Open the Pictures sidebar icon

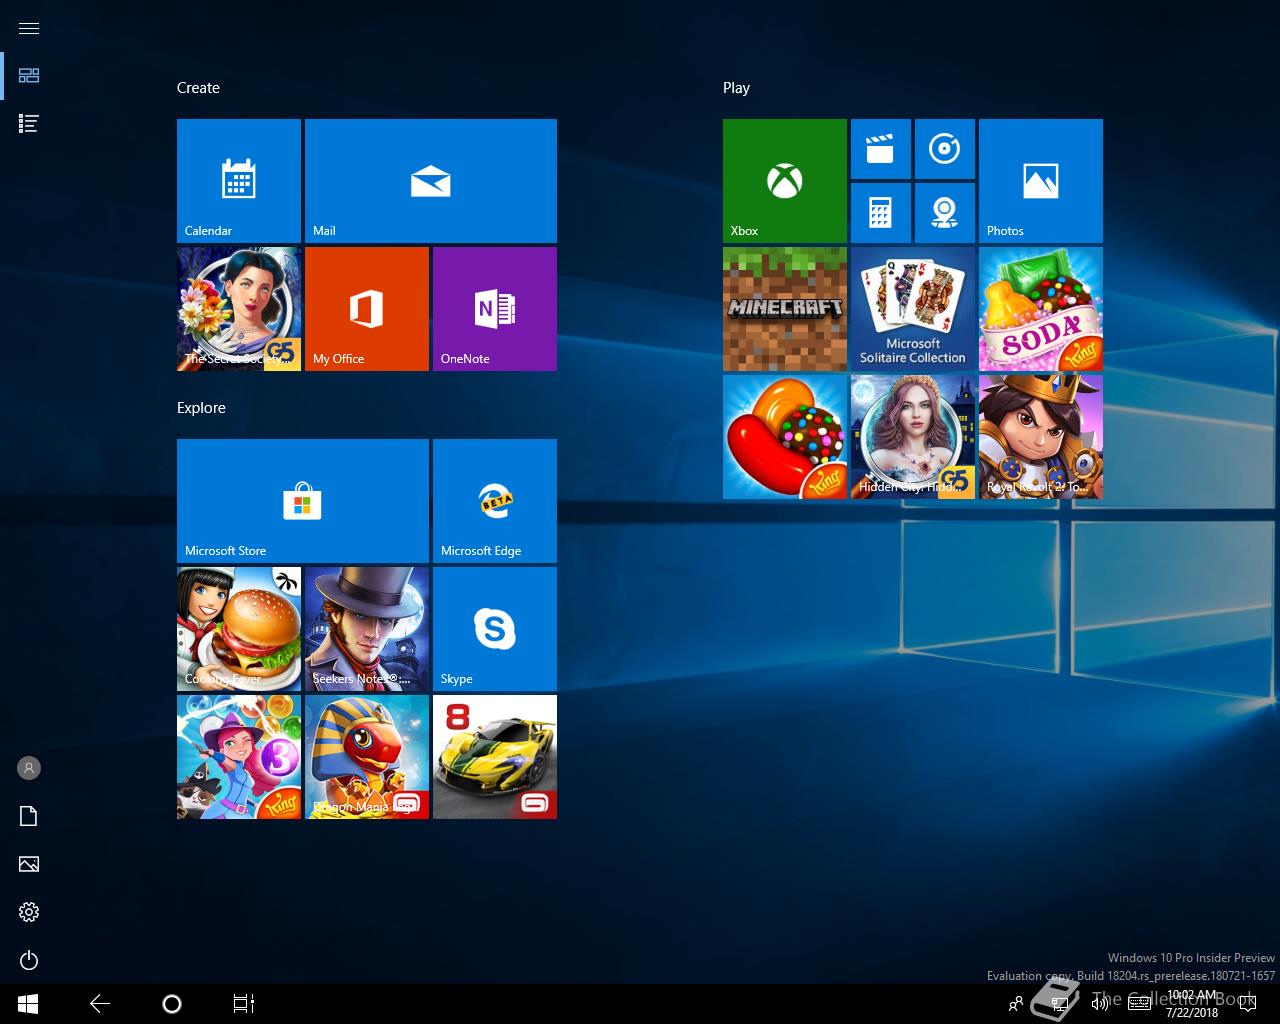click(29, 864)
